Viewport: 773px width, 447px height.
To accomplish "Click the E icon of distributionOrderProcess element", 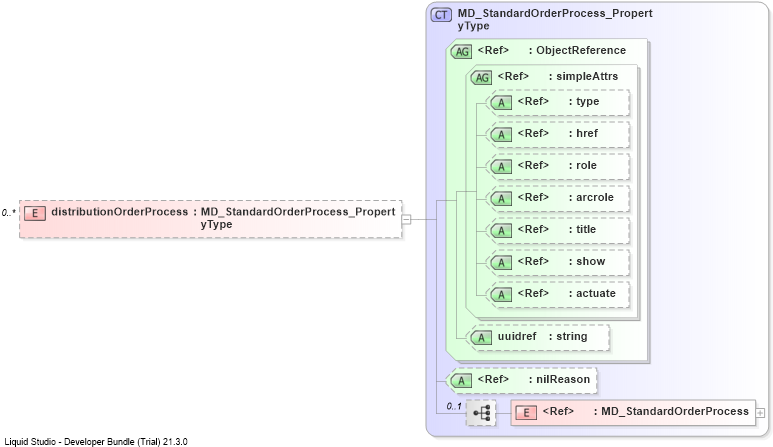I will pos(35,213).
